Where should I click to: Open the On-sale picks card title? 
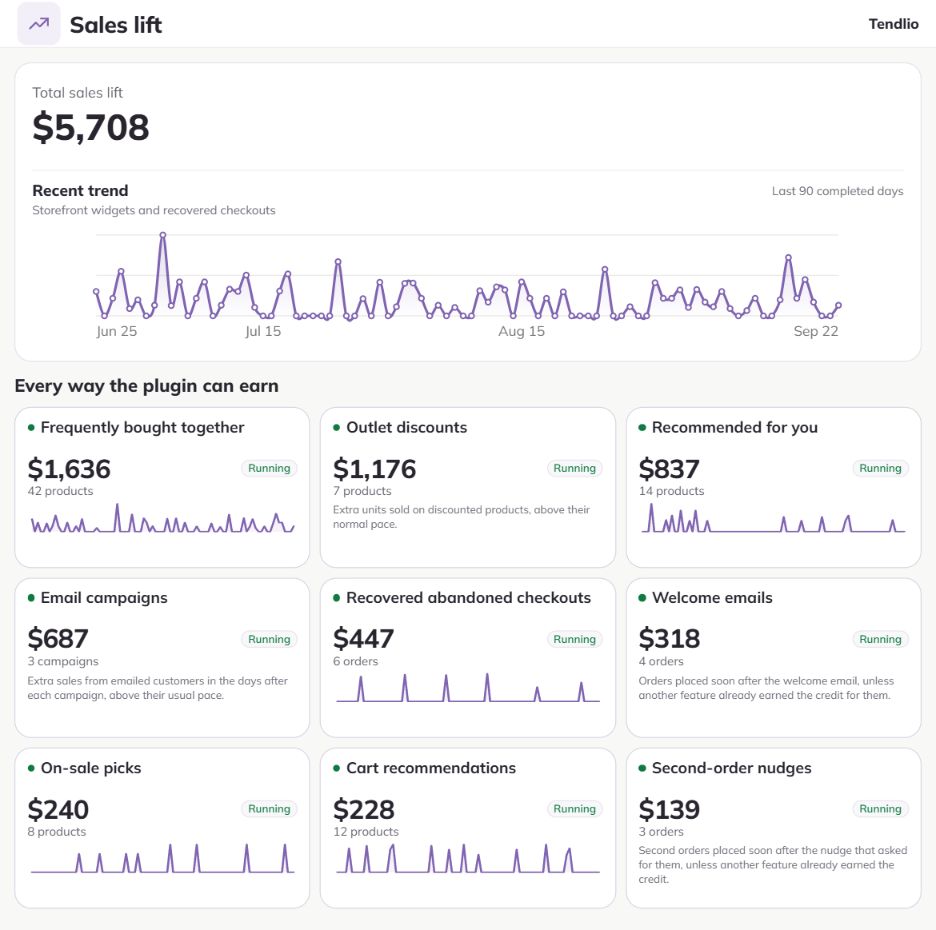click(91, 768)
